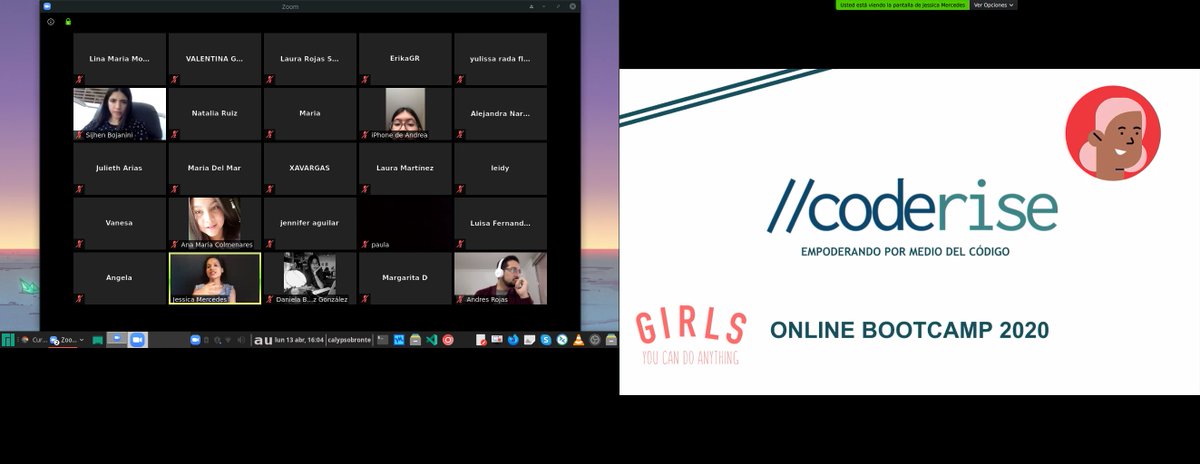Screen dimensions: 1200x464
Task: Click the blue Zoom camera taskbar icon
Action: [137, 340]
